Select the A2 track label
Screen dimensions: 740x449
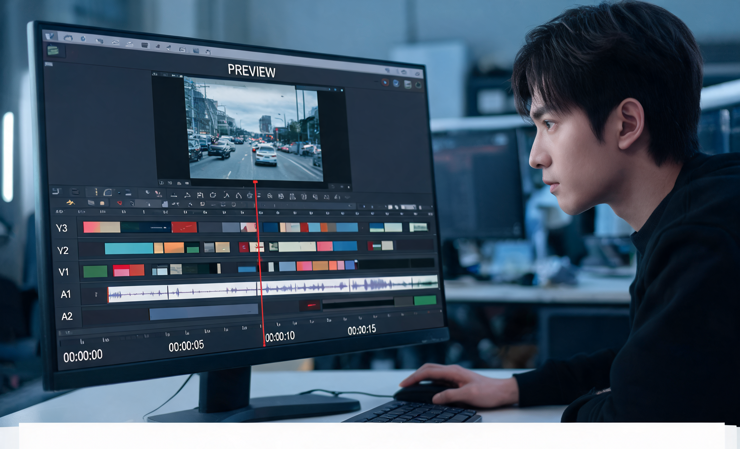click(67, 316)
